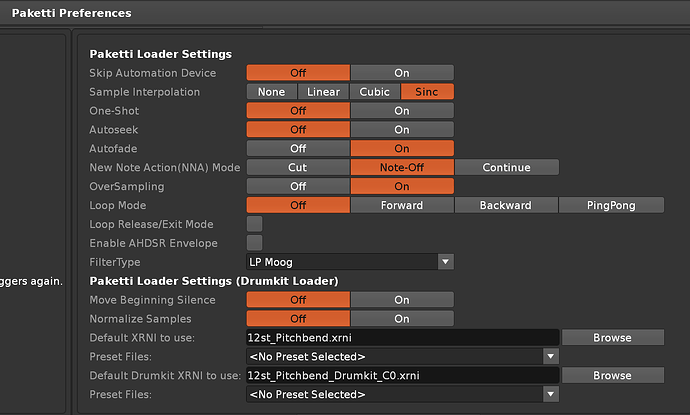This screenshot has height=415, width=690.
Task: Tick the Loop Release/Exit Mode checkbox
Action: tap(254, 224)
